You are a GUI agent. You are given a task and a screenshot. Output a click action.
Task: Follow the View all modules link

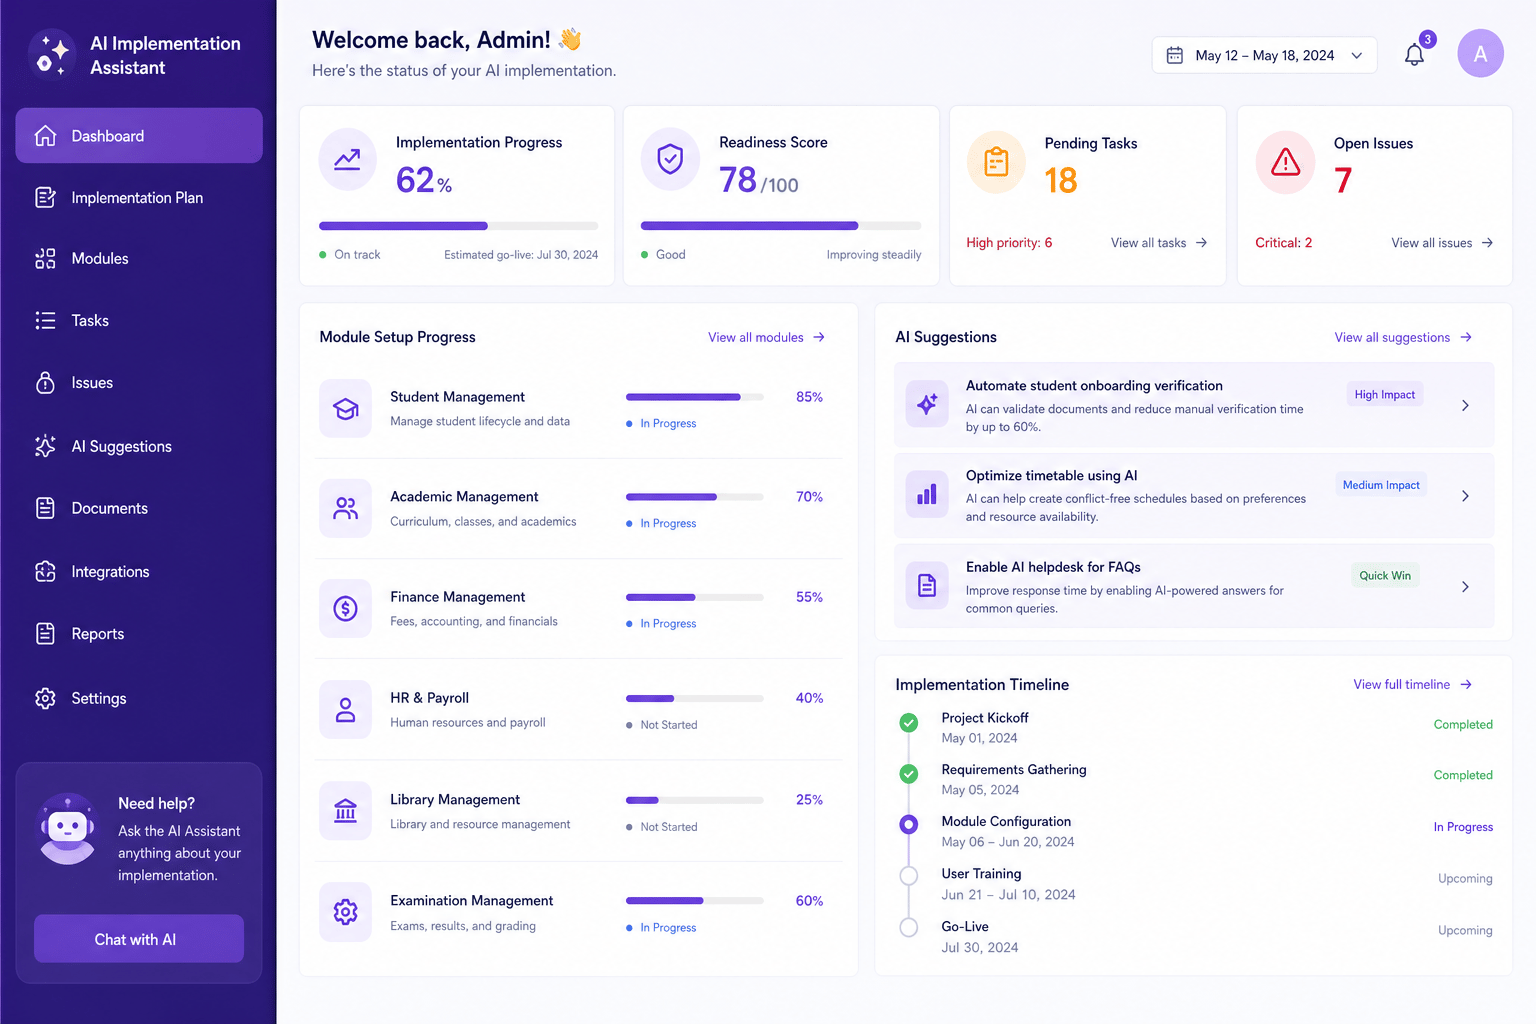click(x=766, y=337)
